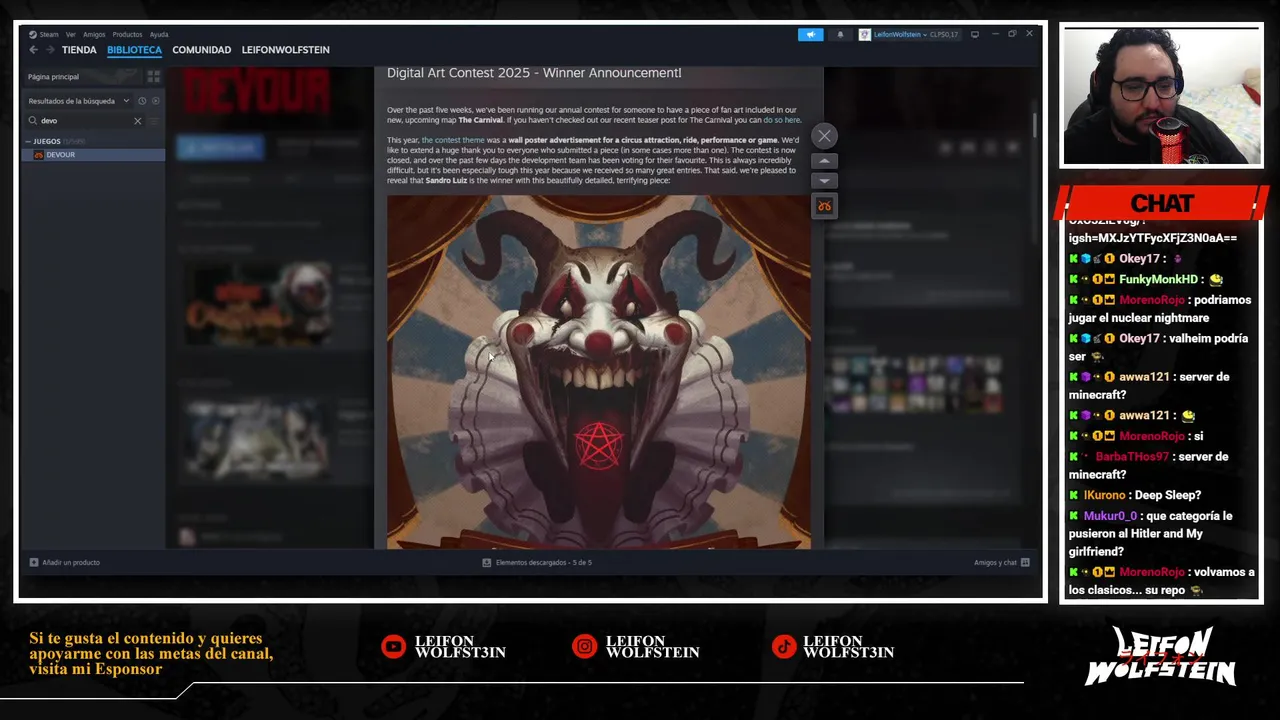Open the 'do so here' link
1280x720 pixels.
782,120
